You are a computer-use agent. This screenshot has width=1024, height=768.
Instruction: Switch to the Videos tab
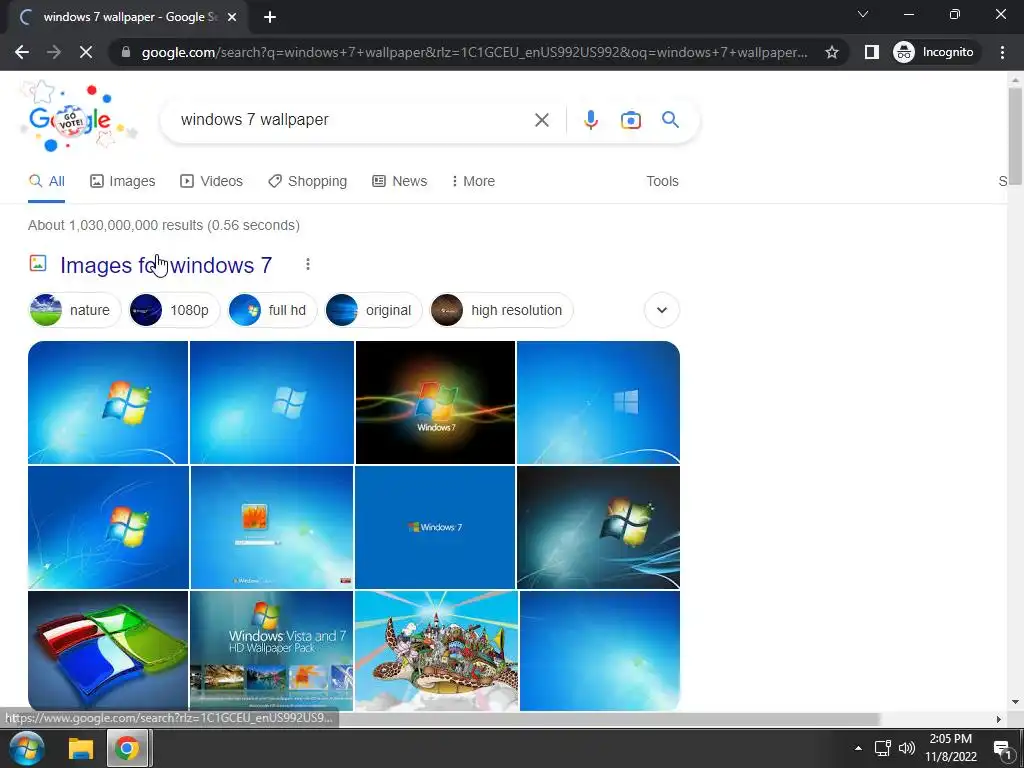click(x=211, y=181)
